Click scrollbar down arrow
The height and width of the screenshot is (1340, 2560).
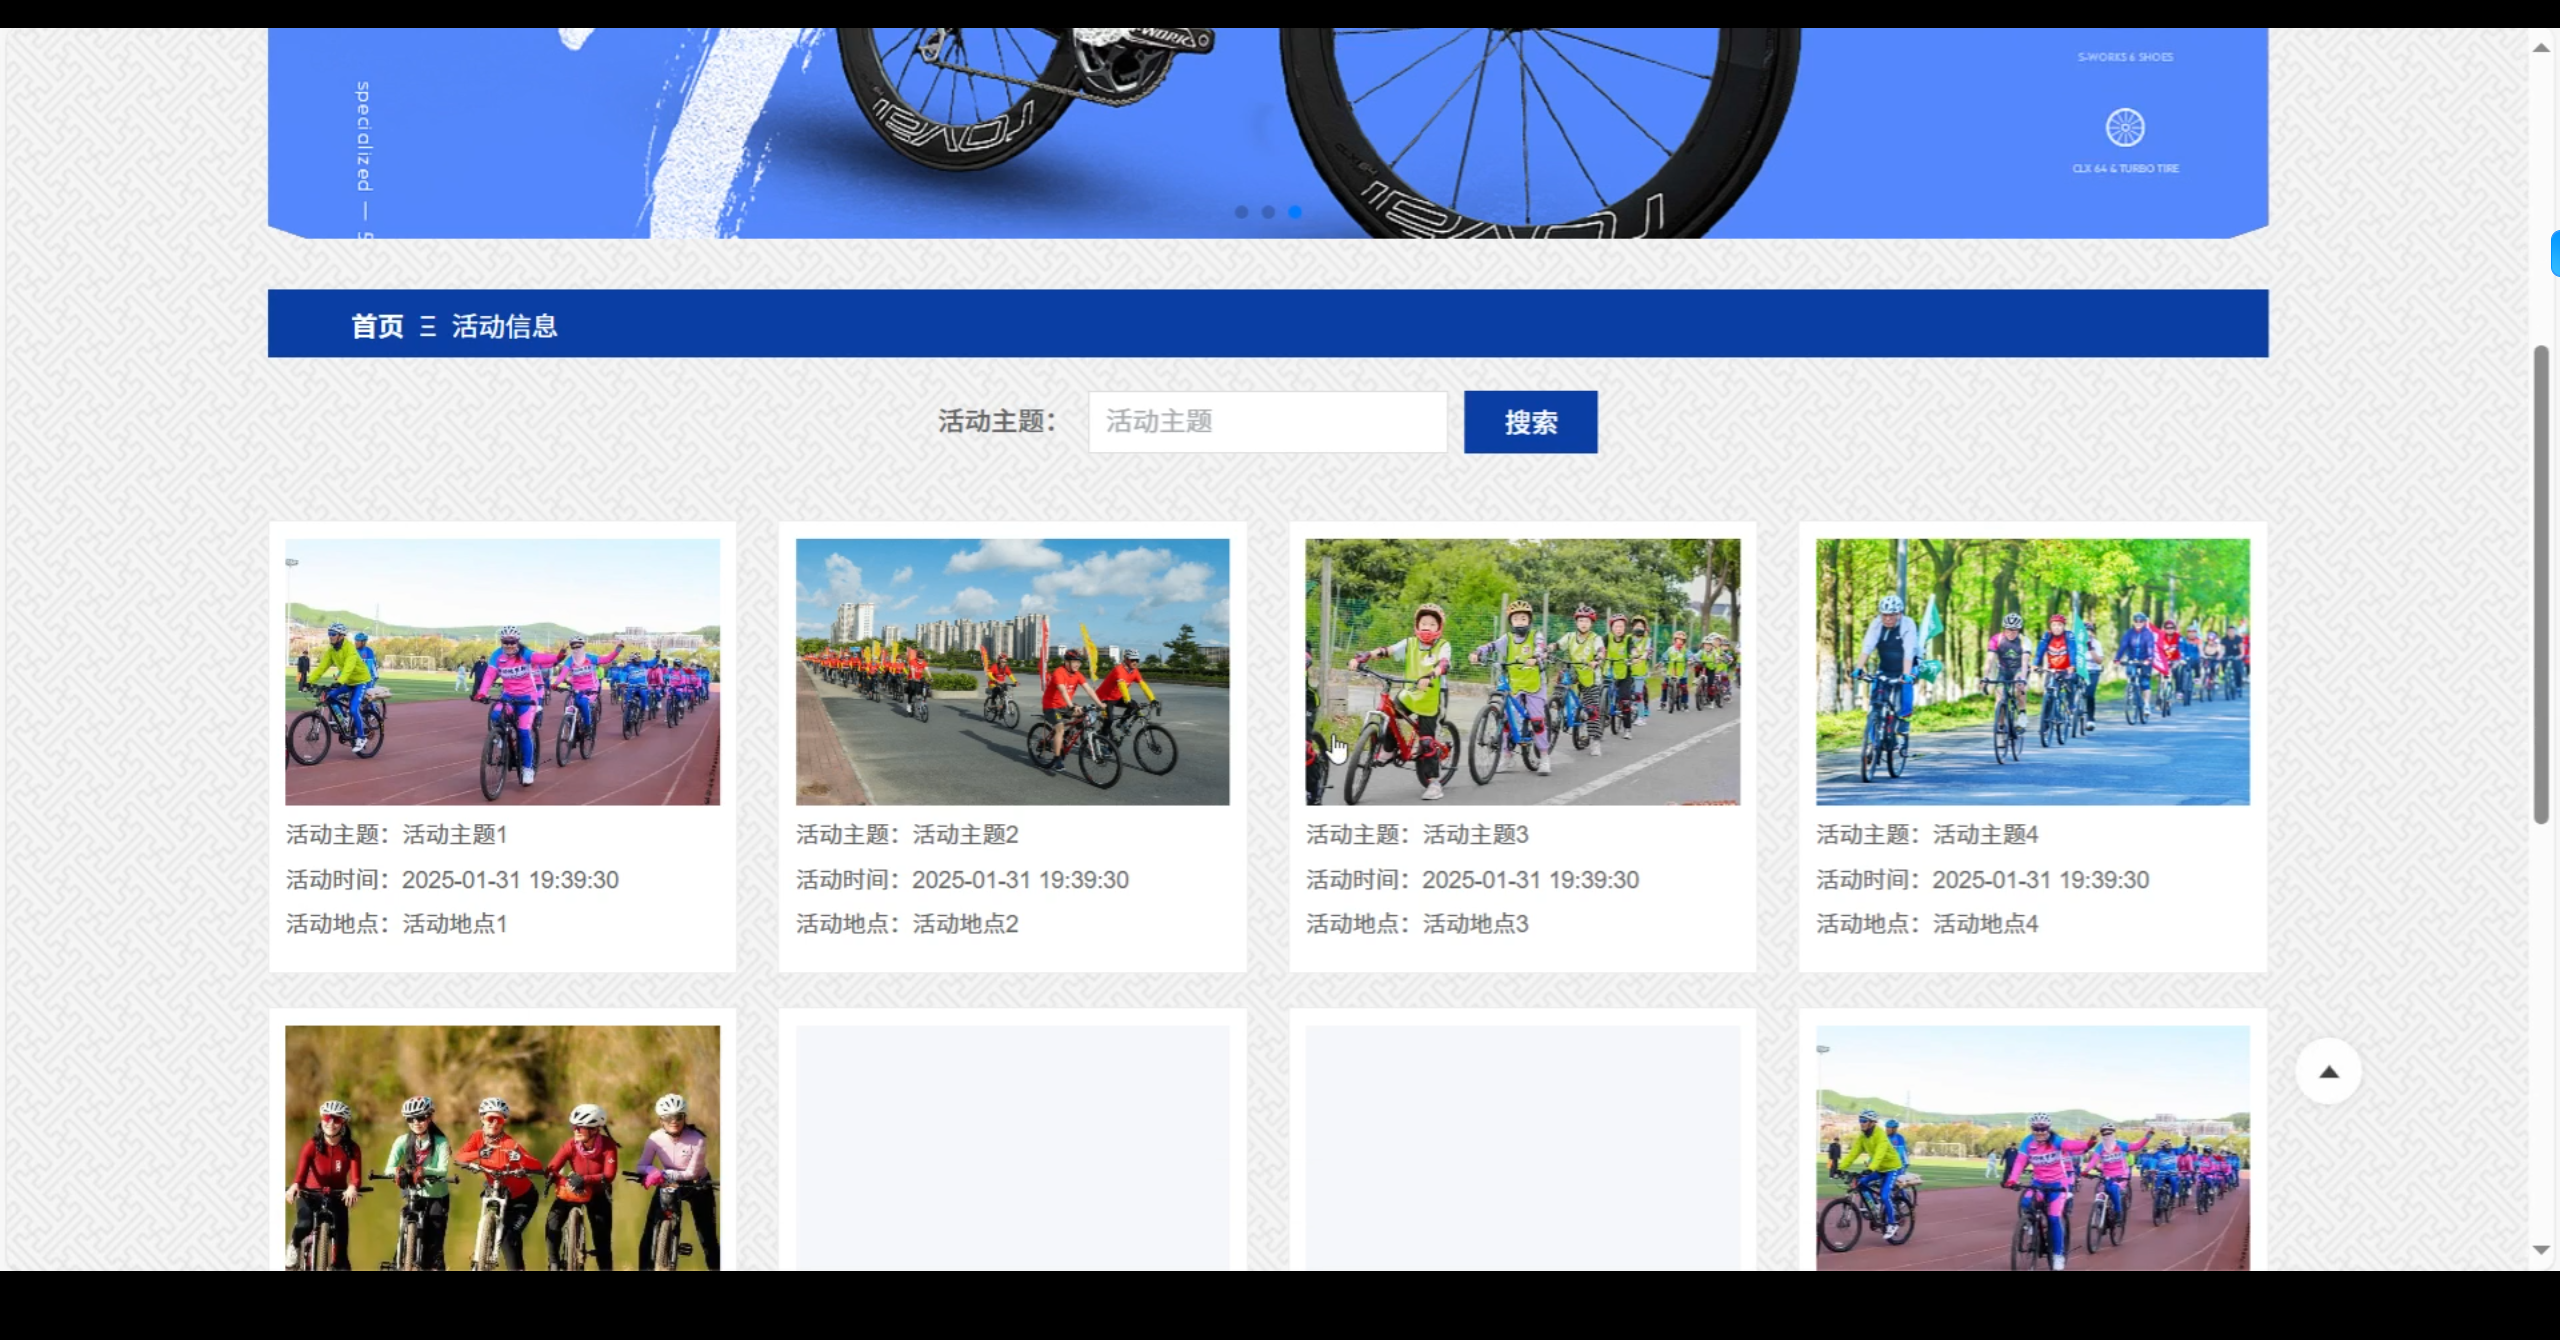click(2541, 1250)
